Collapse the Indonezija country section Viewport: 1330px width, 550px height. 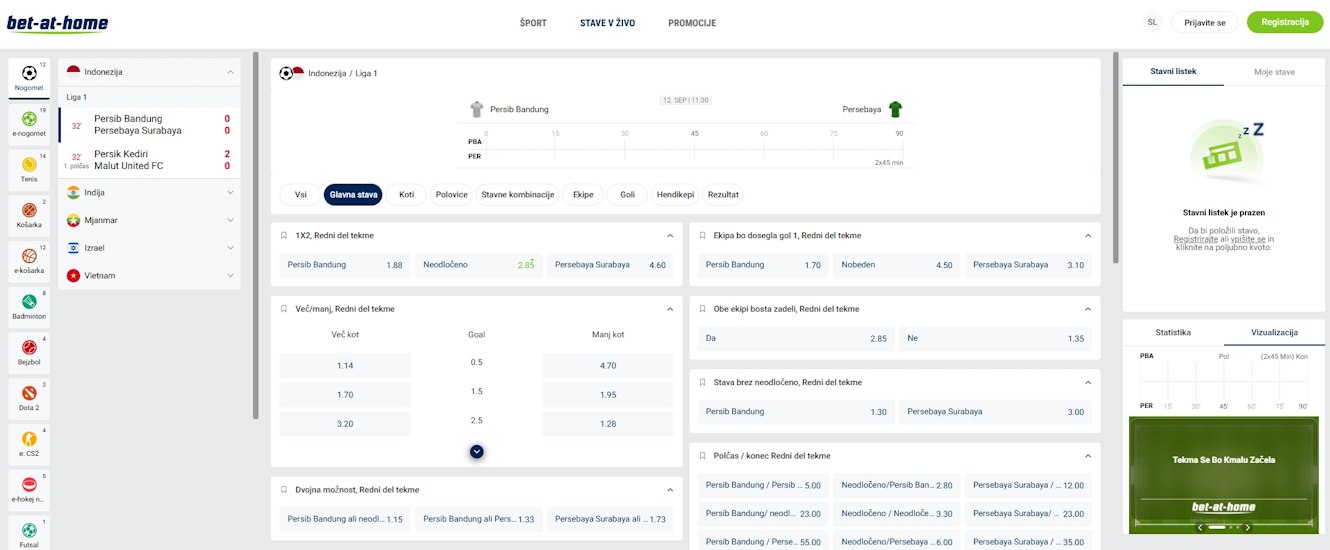[x=231, y=72]
